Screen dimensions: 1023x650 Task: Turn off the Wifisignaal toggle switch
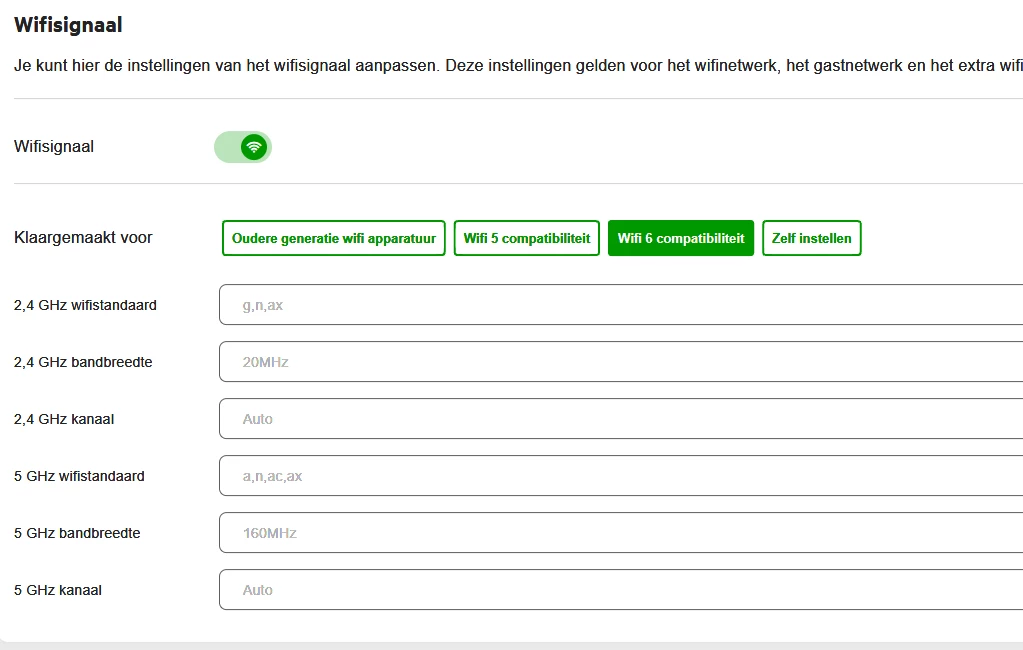tap(243, 147)
